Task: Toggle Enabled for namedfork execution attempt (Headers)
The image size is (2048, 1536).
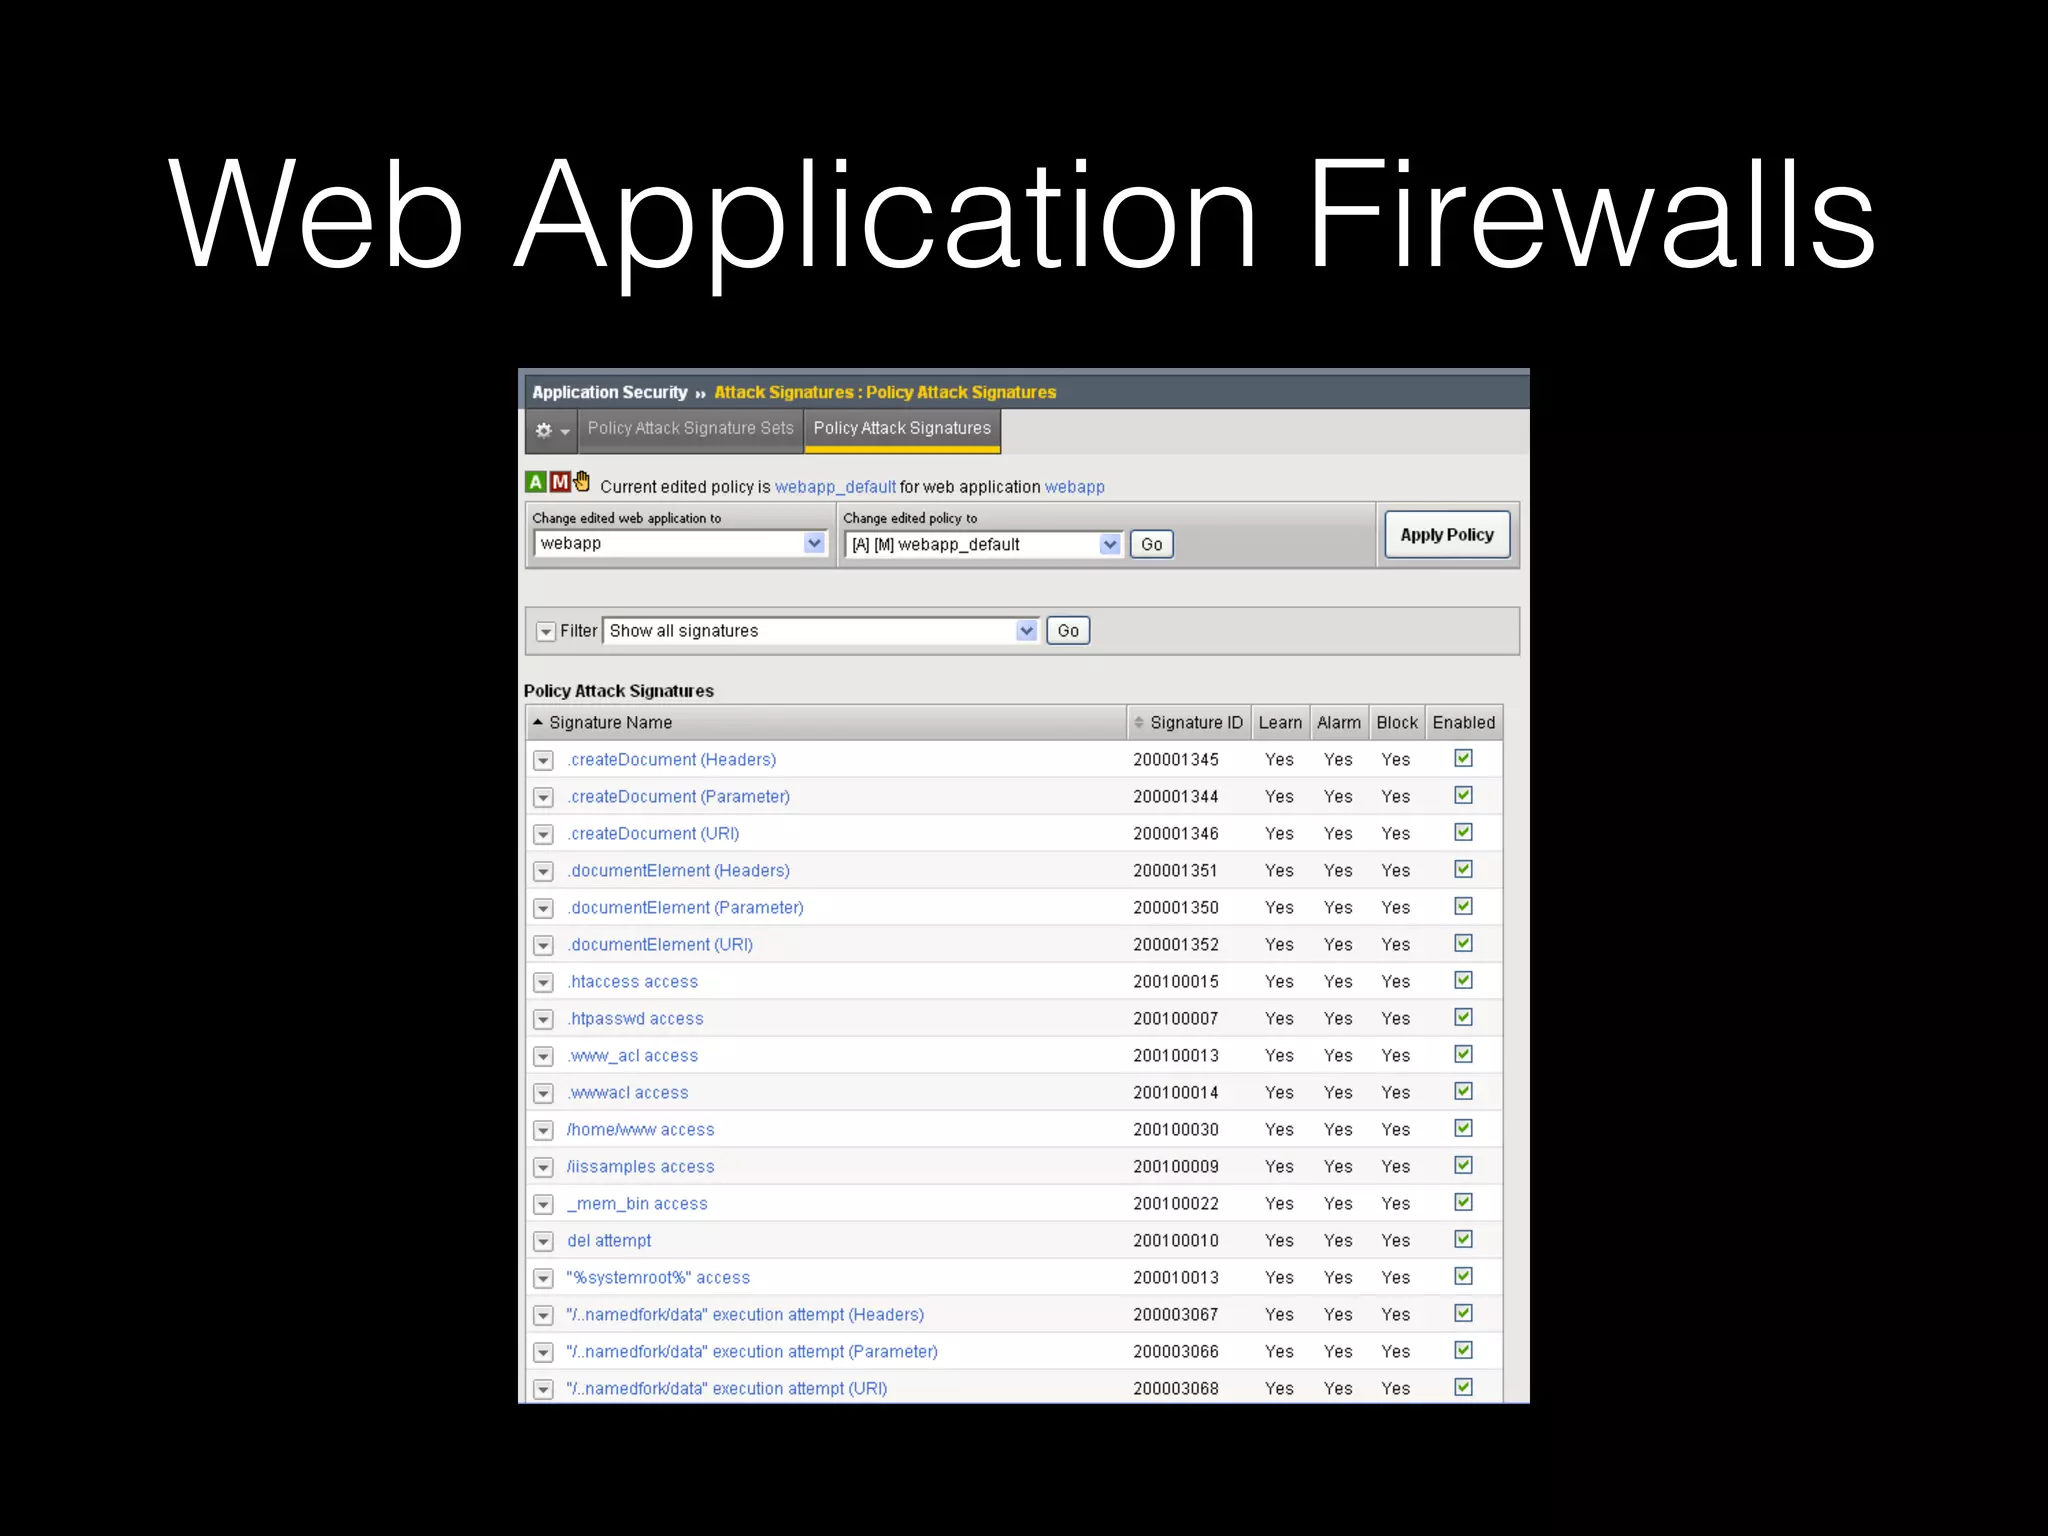Action: pos(1463,1313)
